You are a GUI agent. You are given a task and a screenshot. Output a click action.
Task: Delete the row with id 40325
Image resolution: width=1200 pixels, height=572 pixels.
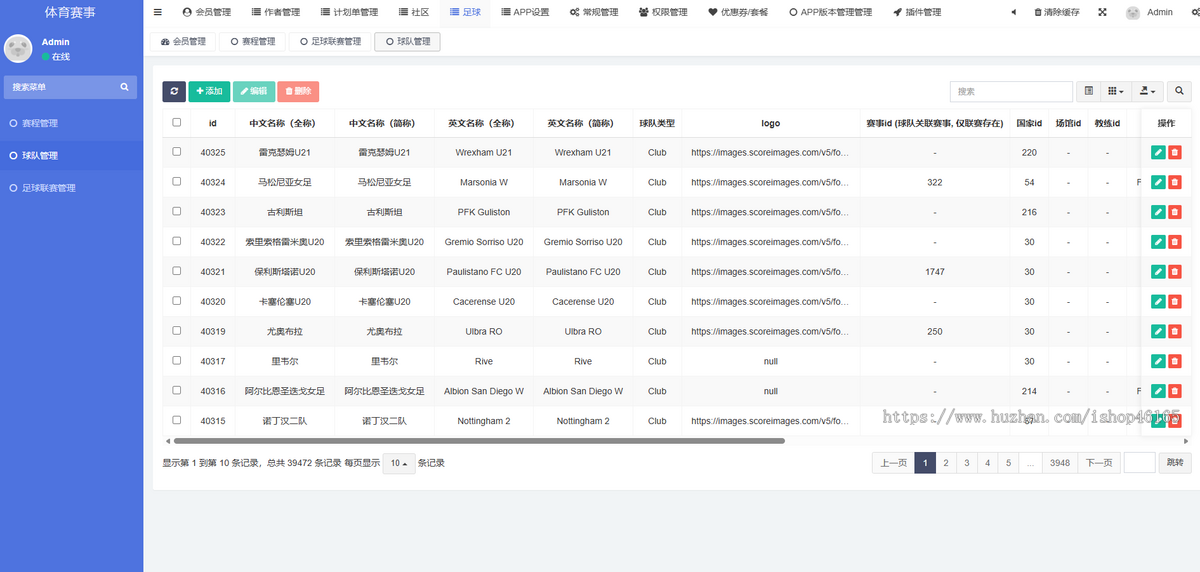(1175, 152)
